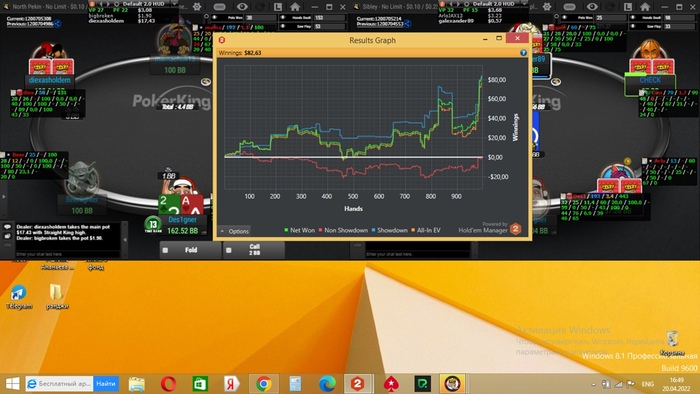Open lobby home icon in North Pekin table

tap(295, 7)
